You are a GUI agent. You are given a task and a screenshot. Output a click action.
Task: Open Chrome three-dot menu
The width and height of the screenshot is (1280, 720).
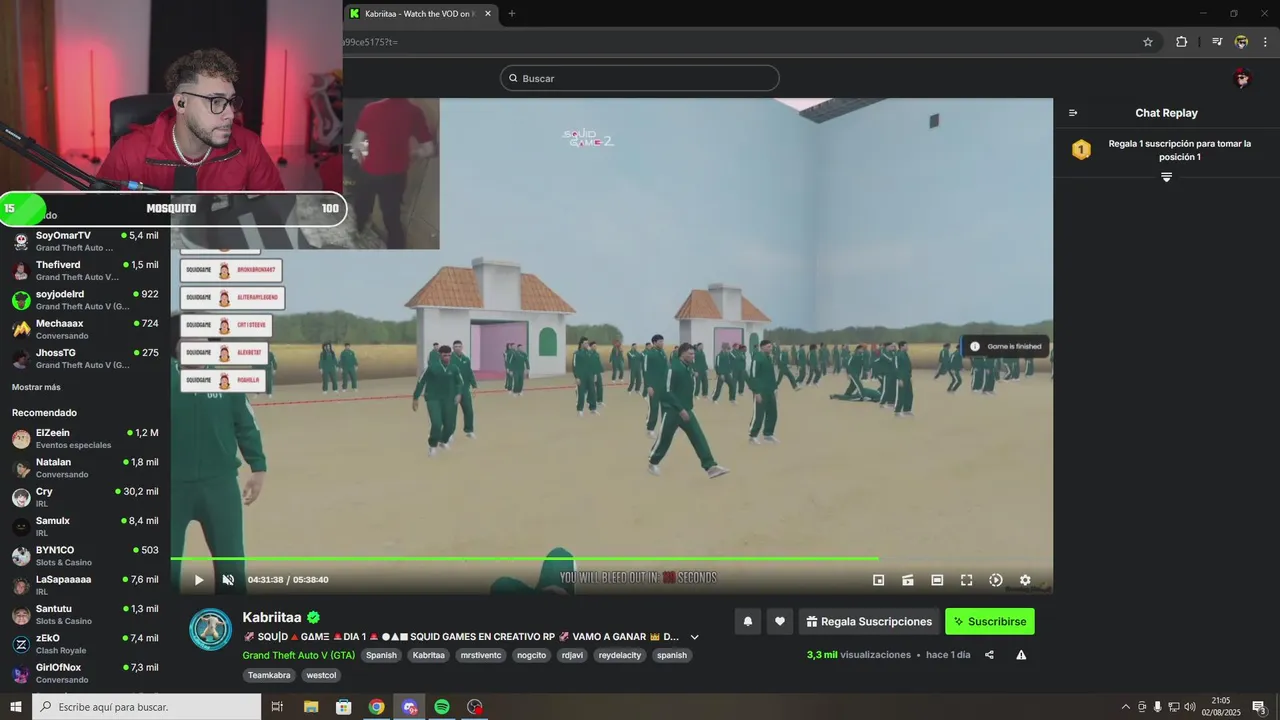1265,42
